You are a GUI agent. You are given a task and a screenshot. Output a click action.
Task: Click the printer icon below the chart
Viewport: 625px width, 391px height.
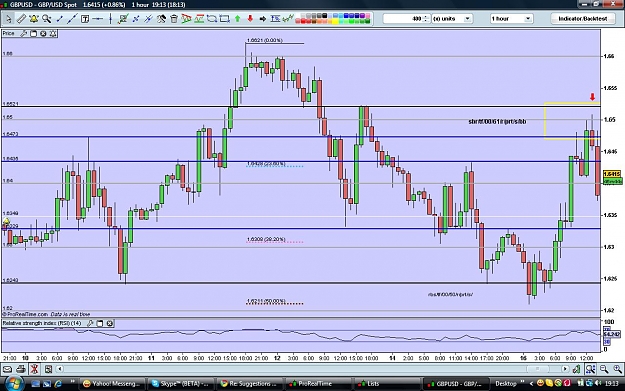[x=21, y=369]
